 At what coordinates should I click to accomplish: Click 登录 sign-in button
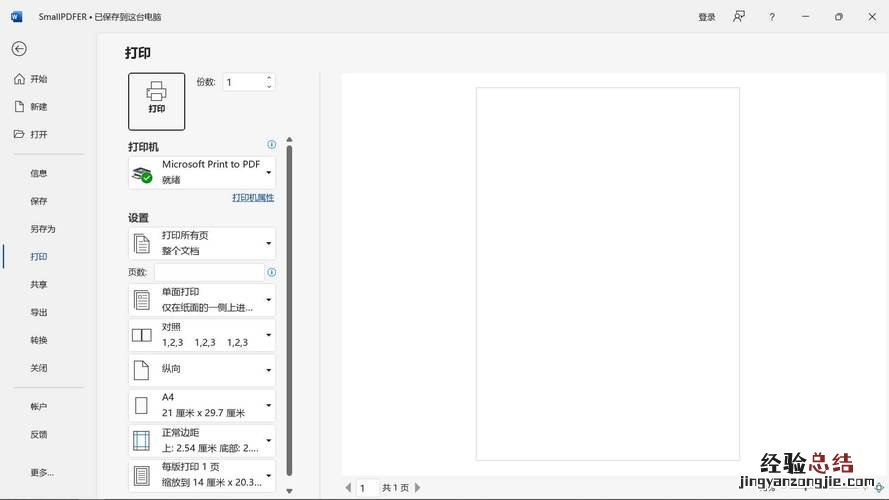coord(706,17)
